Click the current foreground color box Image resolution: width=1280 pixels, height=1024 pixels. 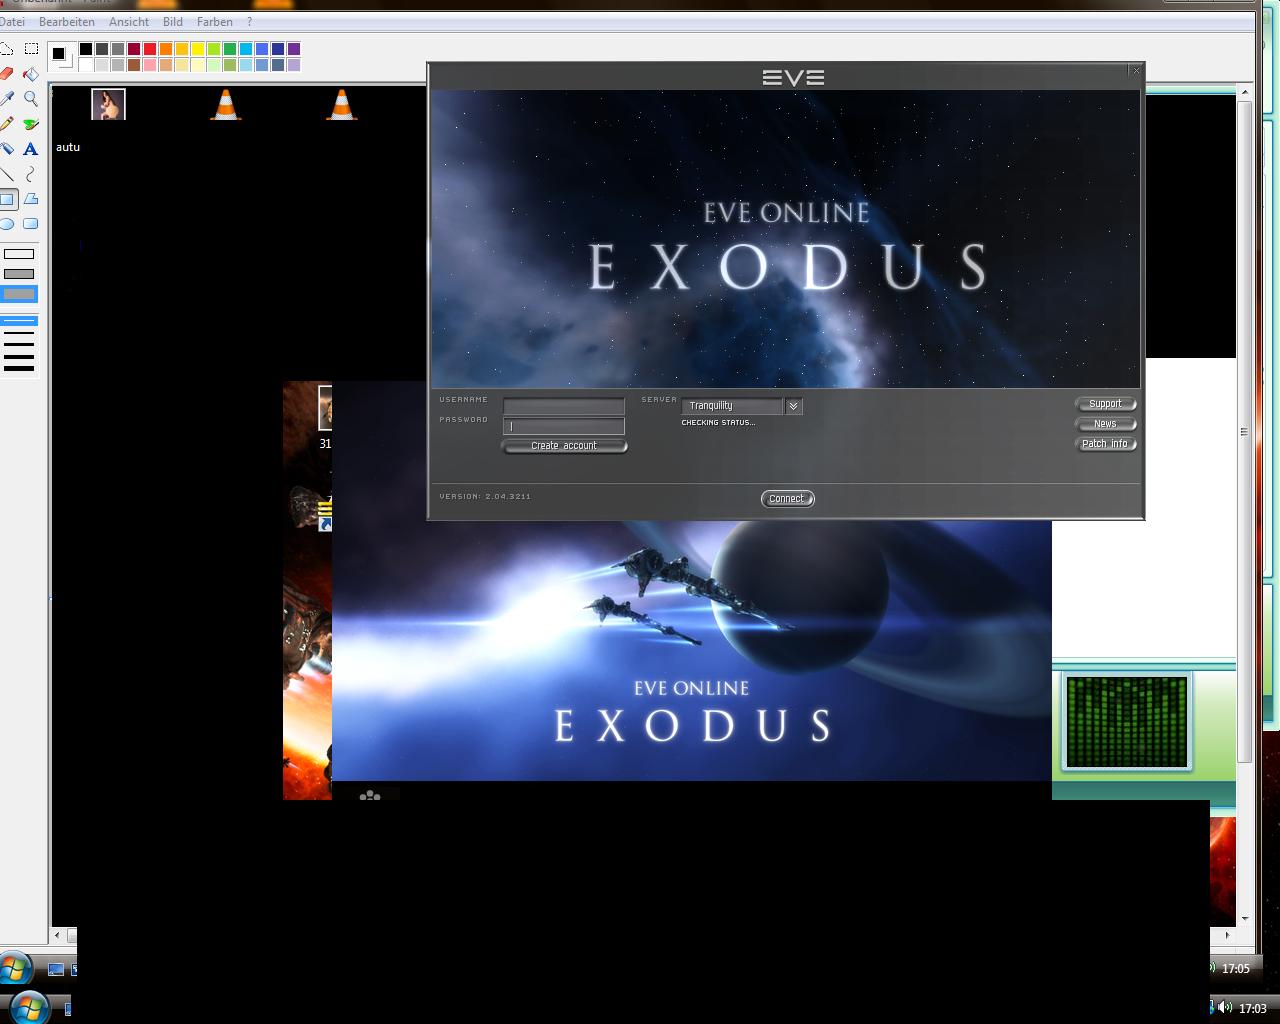58,53
